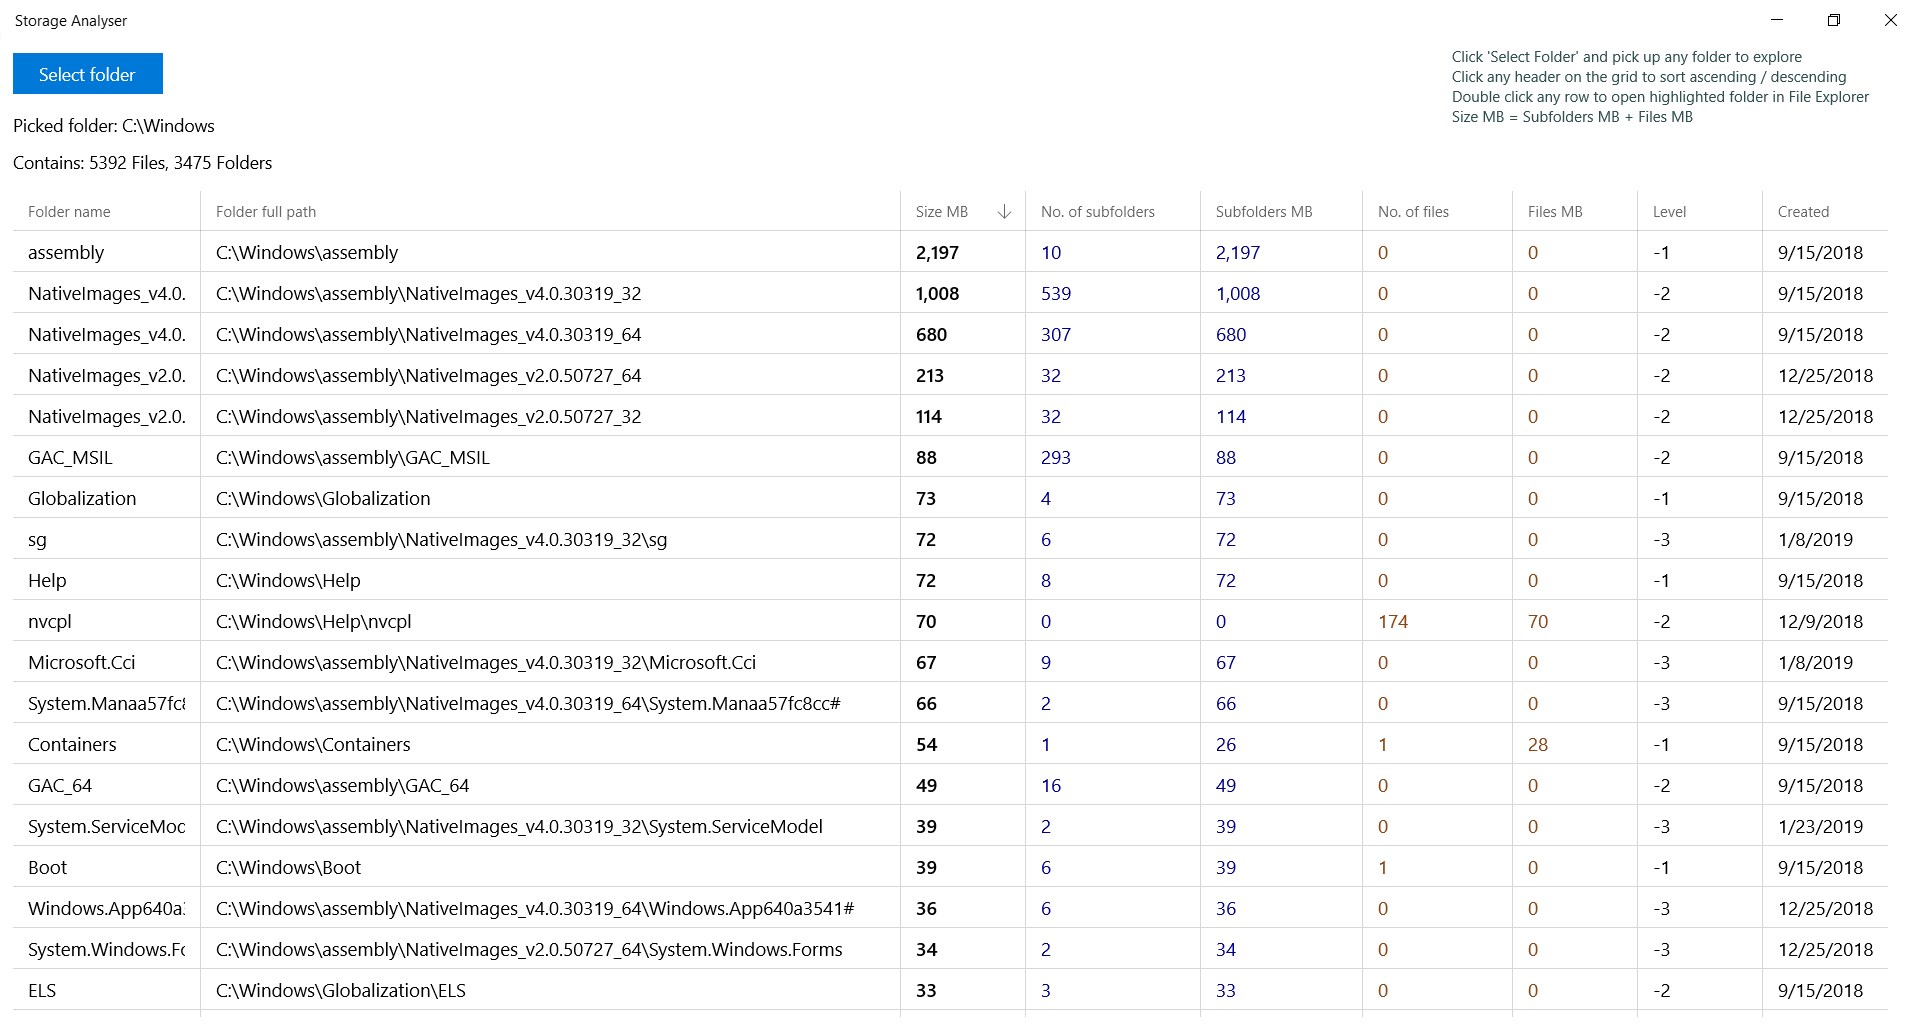This screenshot has width=1920, height=1030.
Task: Select the assembly folder row
Action: click(x=66, y=253)
